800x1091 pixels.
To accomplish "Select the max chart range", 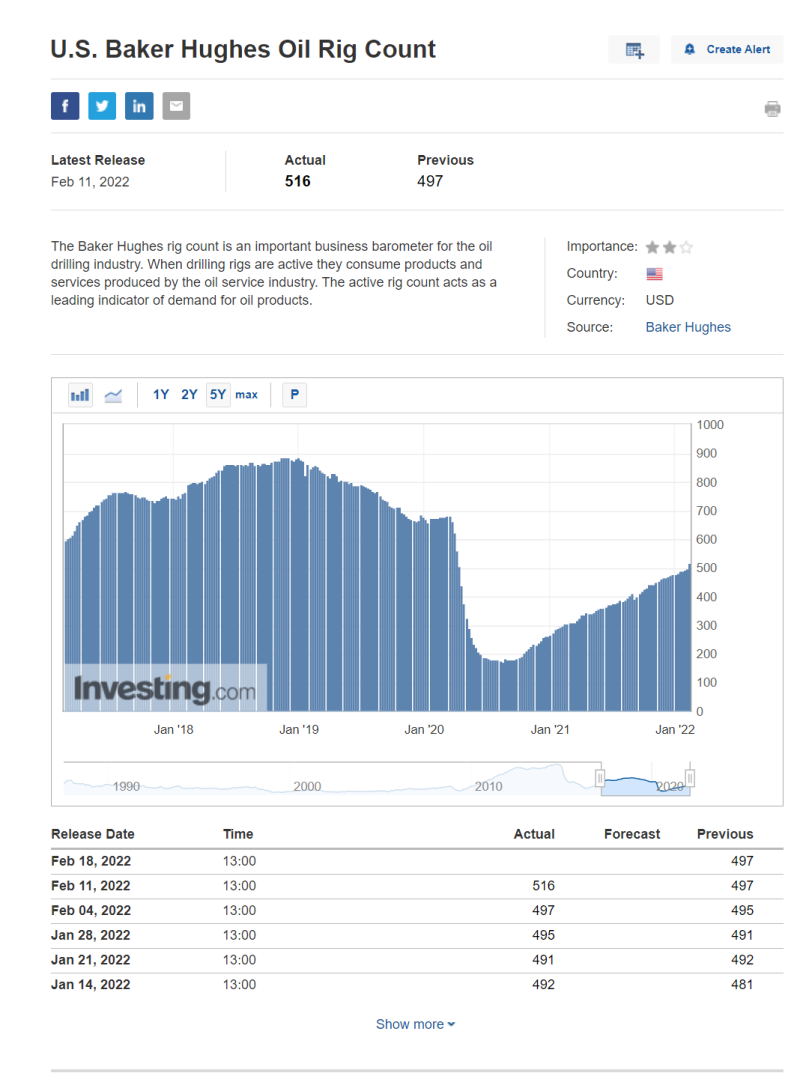I will coord(246,395).
